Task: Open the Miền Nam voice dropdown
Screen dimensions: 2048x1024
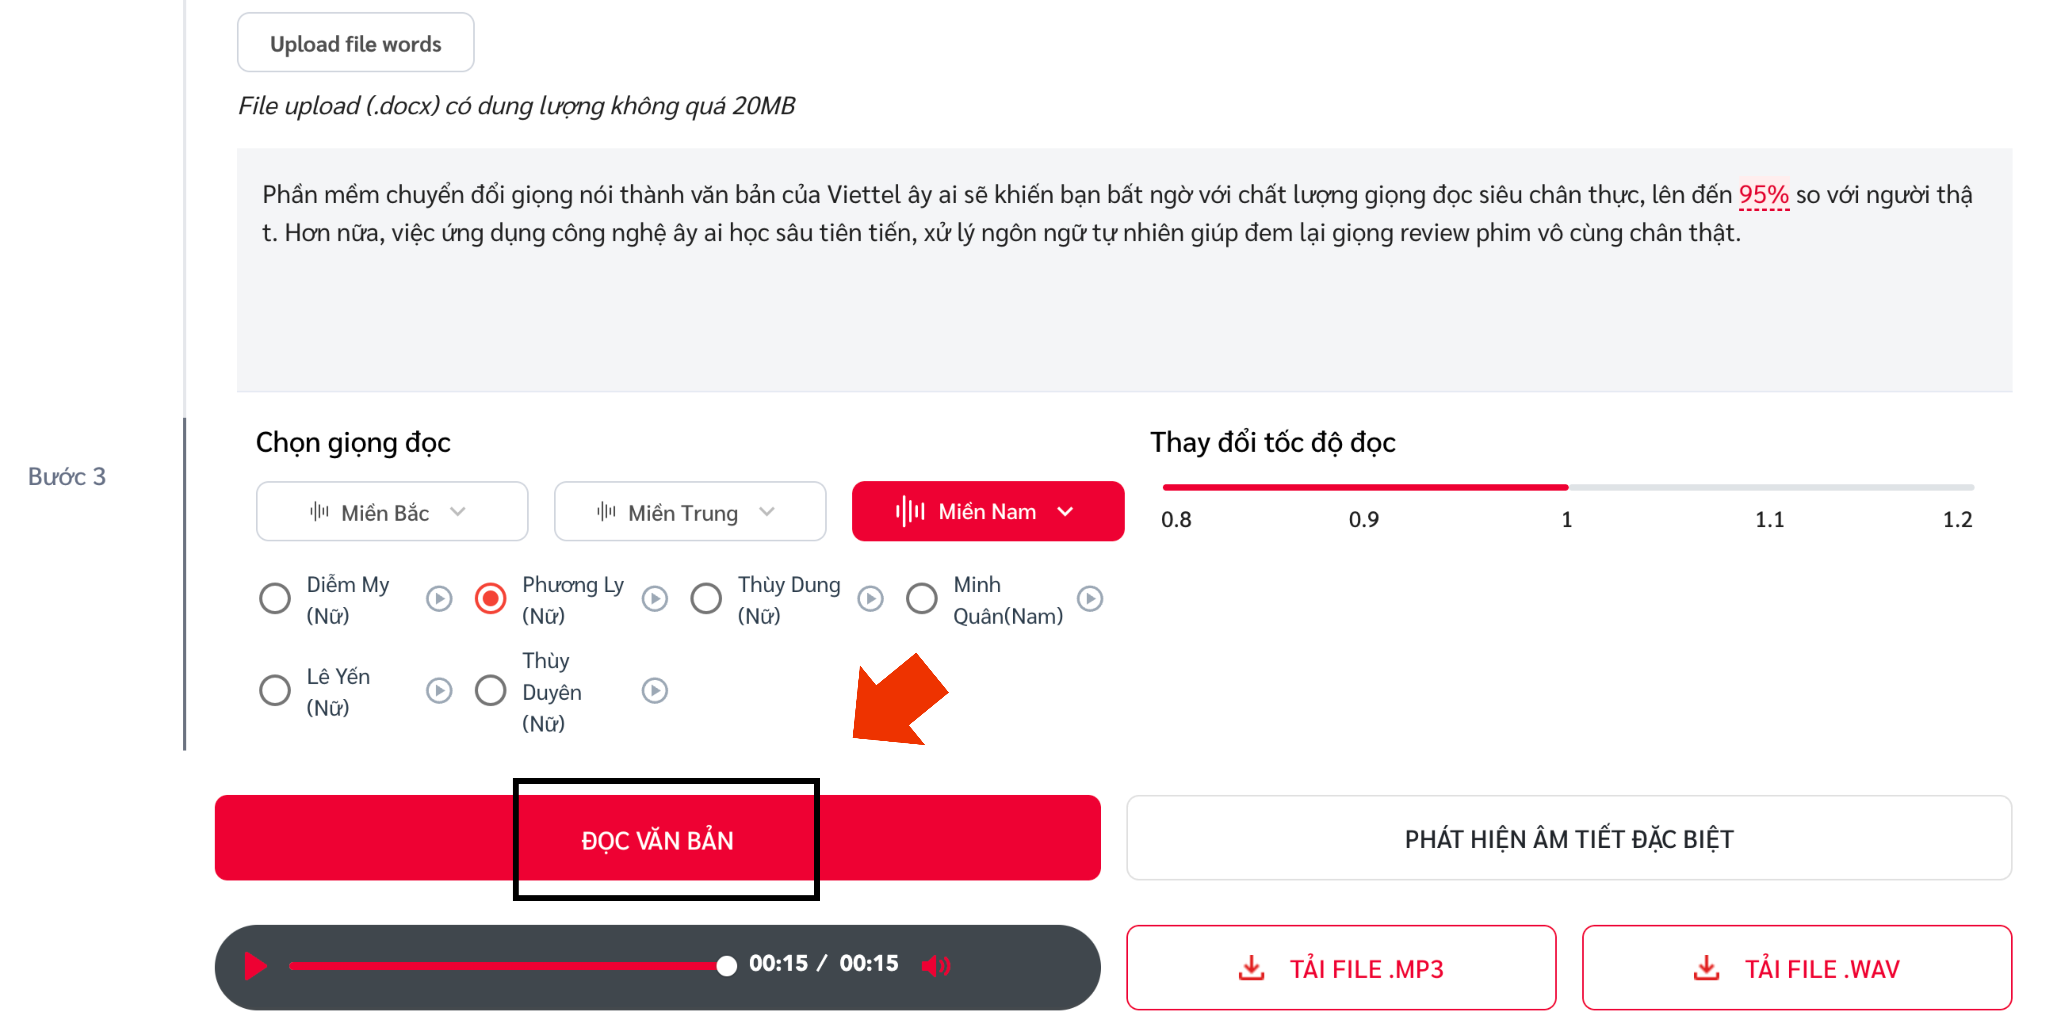Action: pyautogui.click(x=988, y=512)
